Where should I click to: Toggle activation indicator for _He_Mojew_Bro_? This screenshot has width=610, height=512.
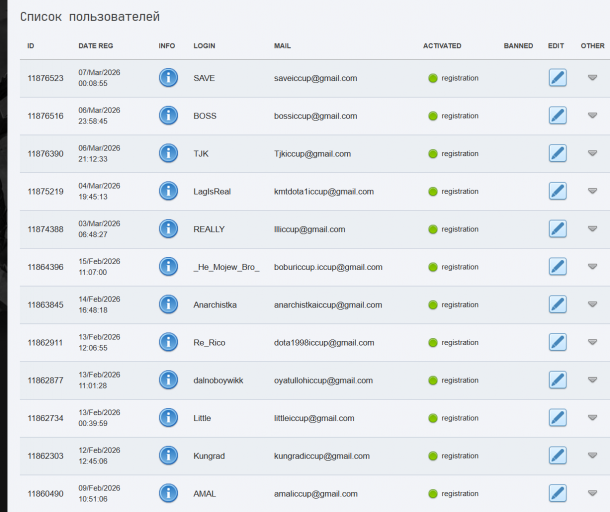[433, 267]
